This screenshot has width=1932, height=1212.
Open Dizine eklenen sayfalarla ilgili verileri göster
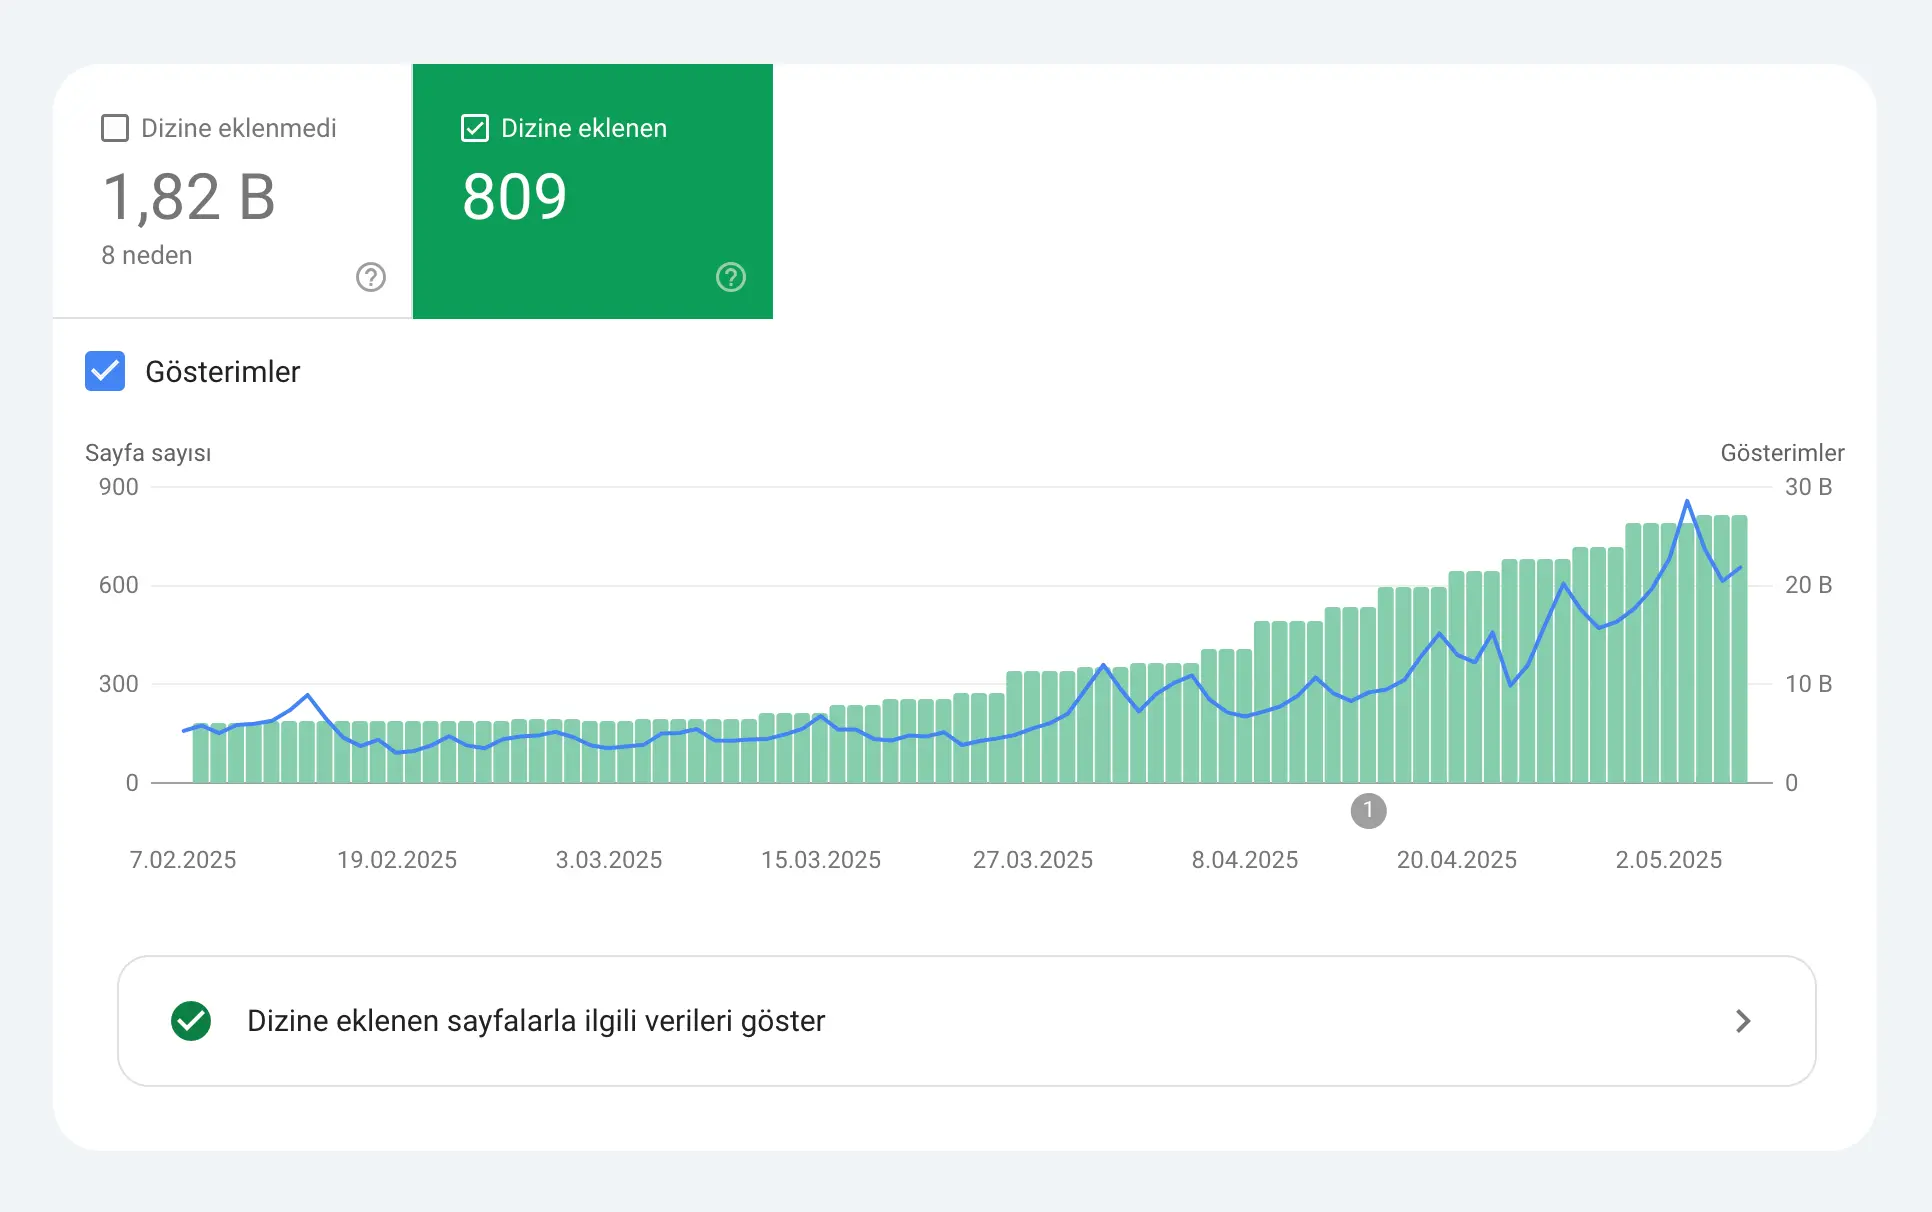[x=536, y=1021]
